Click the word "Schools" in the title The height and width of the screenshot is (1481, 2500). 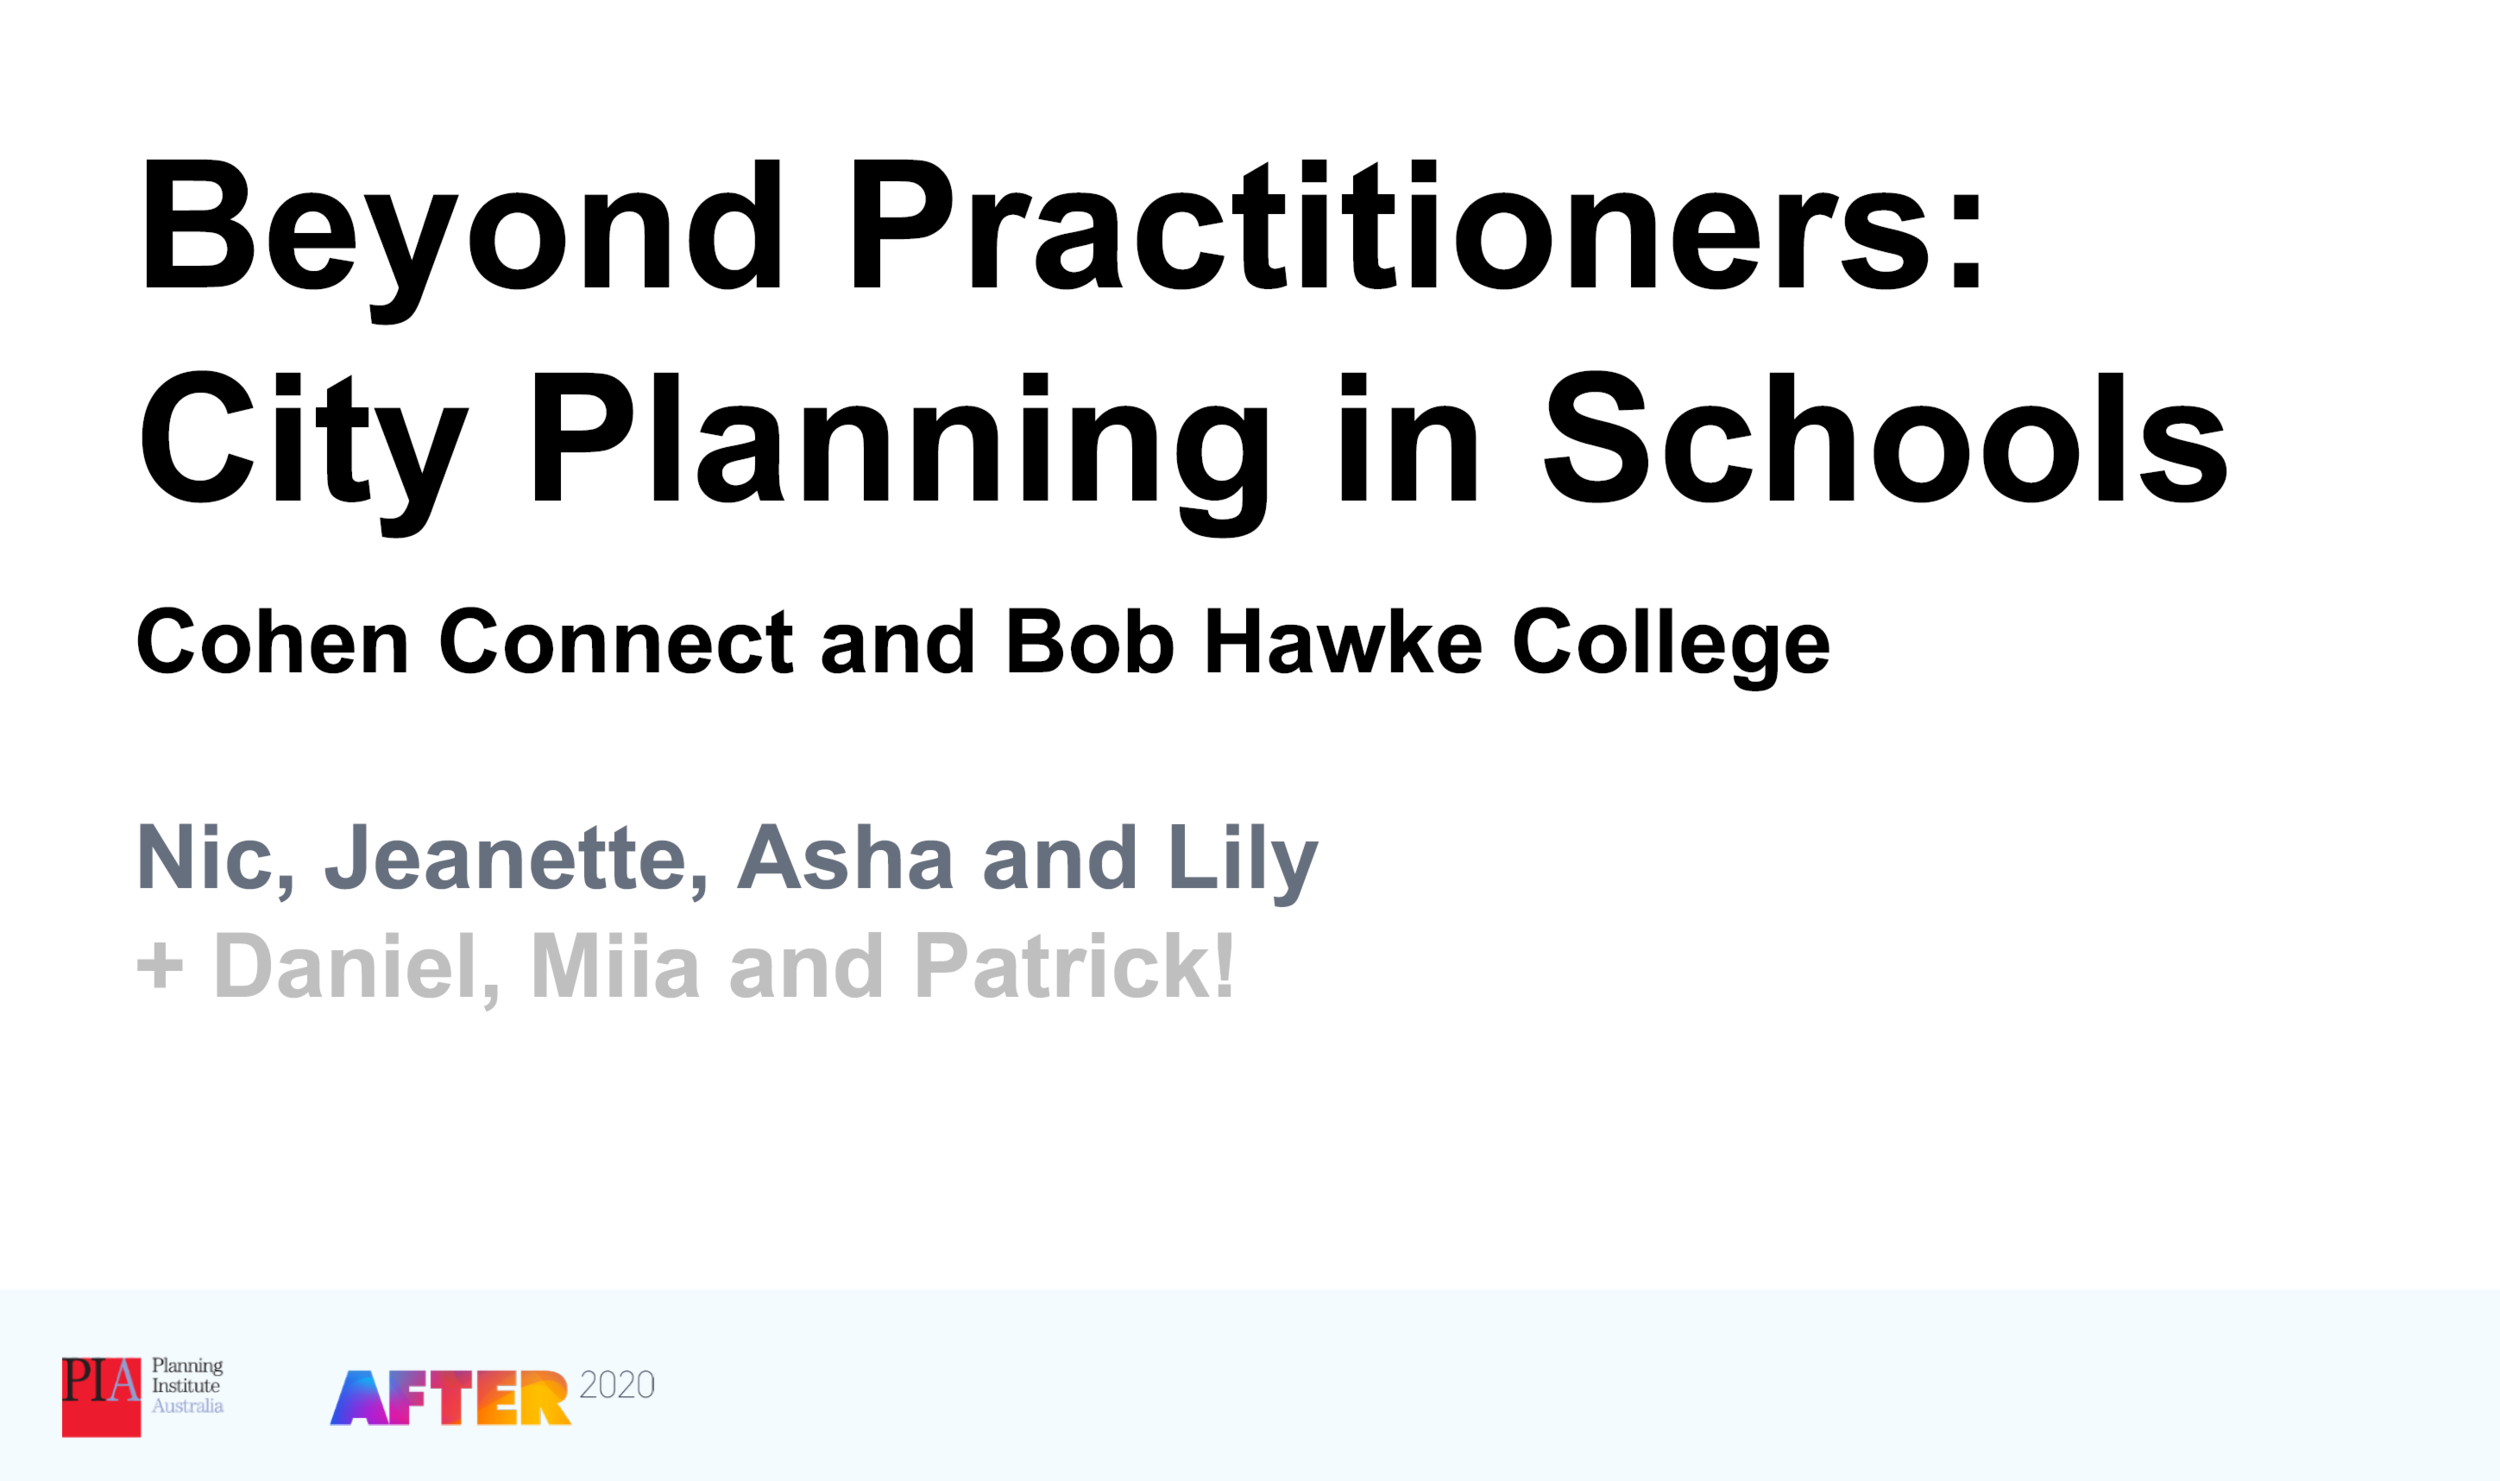[x=1887, y=440]
